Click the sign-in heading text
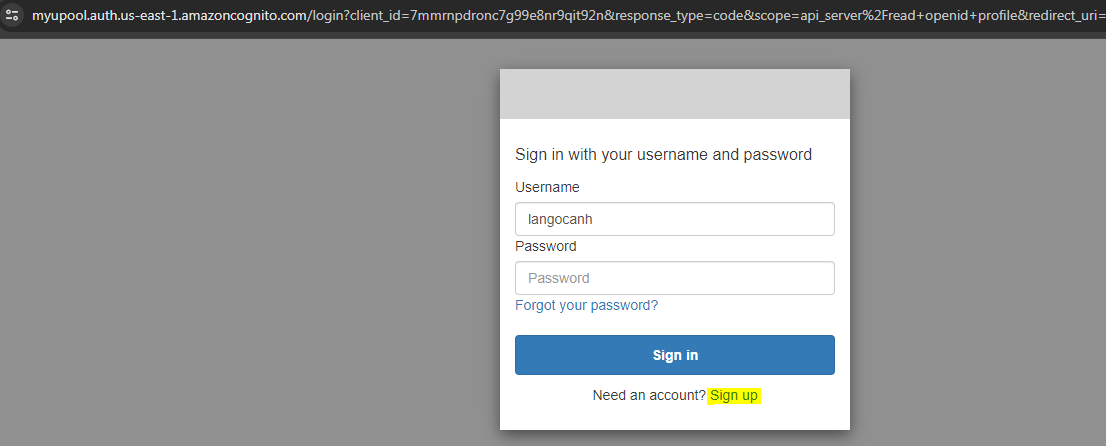The width and height of the screenshot is (1106, 446). pos(663,154)
